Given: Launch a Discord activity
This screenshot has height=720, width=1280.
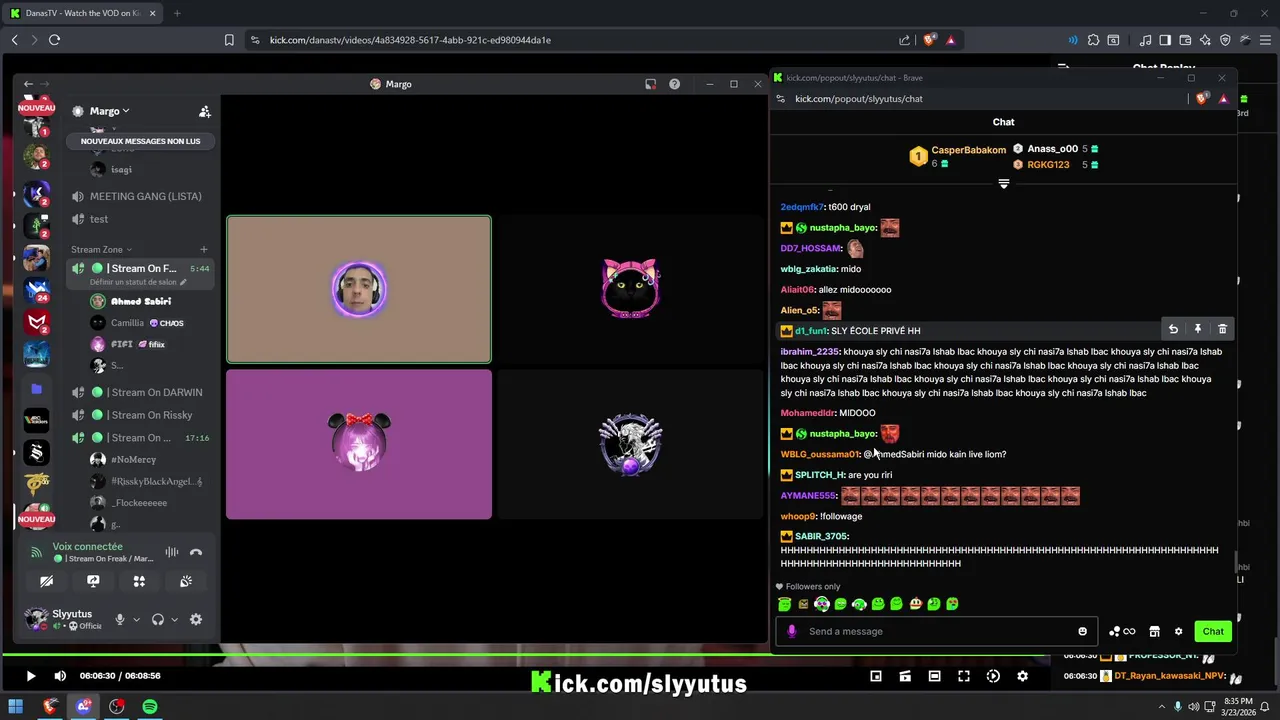Looking at the screenshot, I should pos(139,581).
